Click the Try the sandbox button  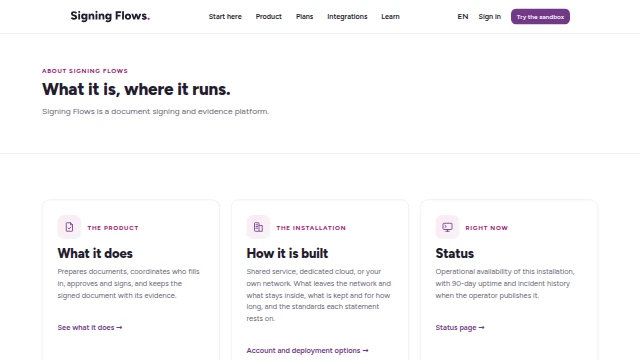pos(540,17)
